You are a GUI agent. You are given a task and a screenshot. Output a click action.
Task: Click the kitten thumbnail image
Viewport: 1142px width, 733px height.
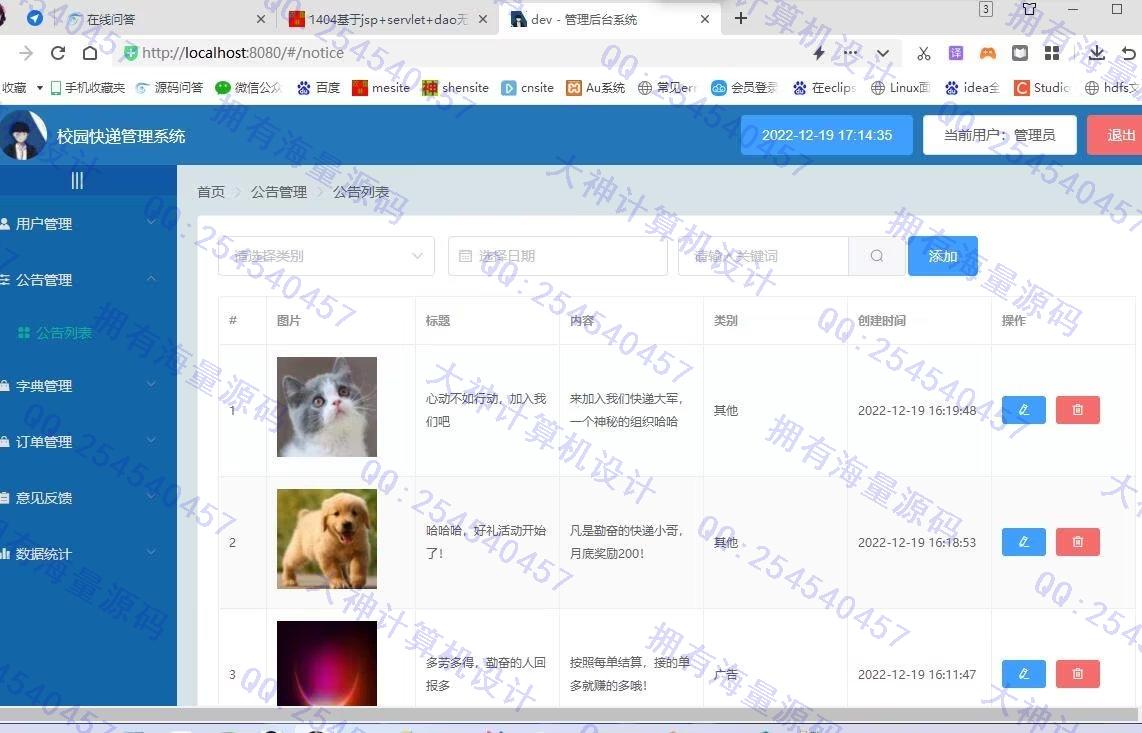pyautogui.click(x=327, y=407)
